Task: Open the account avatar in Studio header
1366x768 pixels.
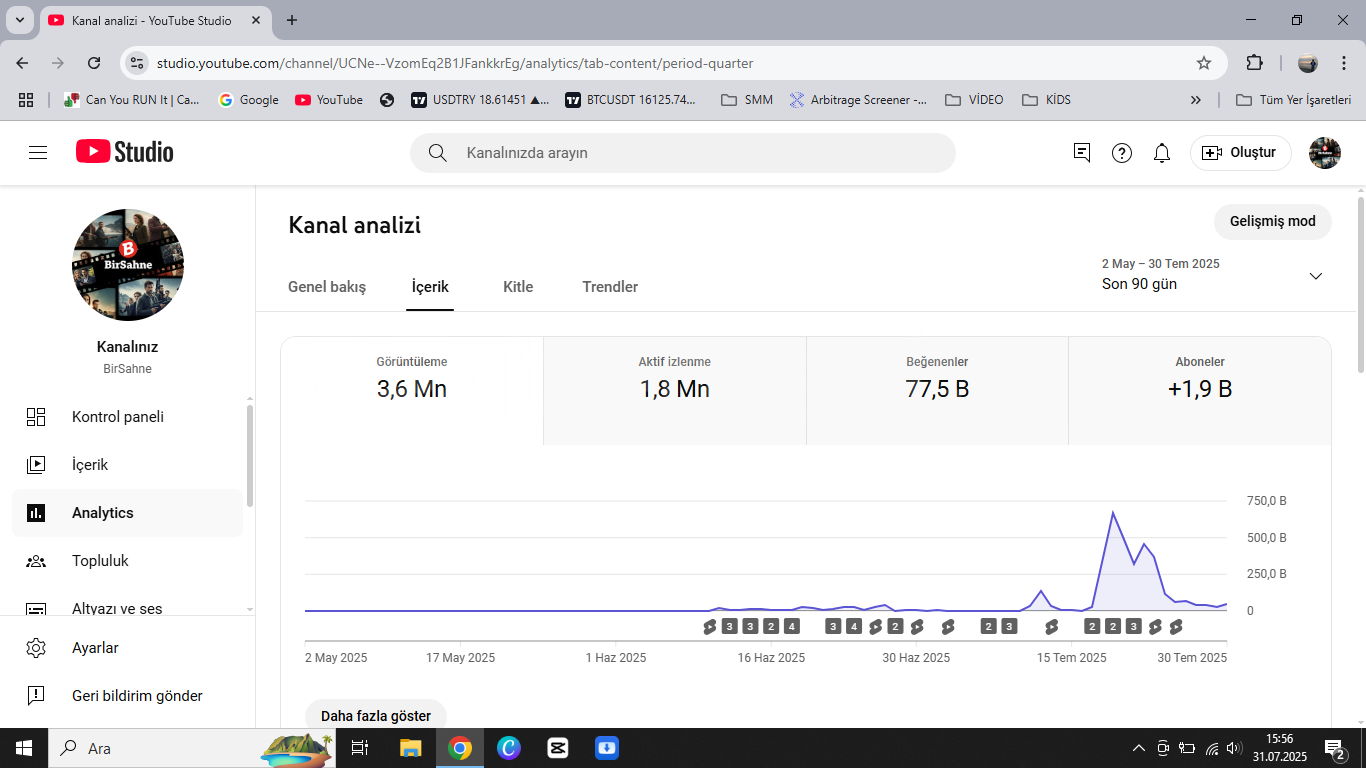Action: [1325, 153]
